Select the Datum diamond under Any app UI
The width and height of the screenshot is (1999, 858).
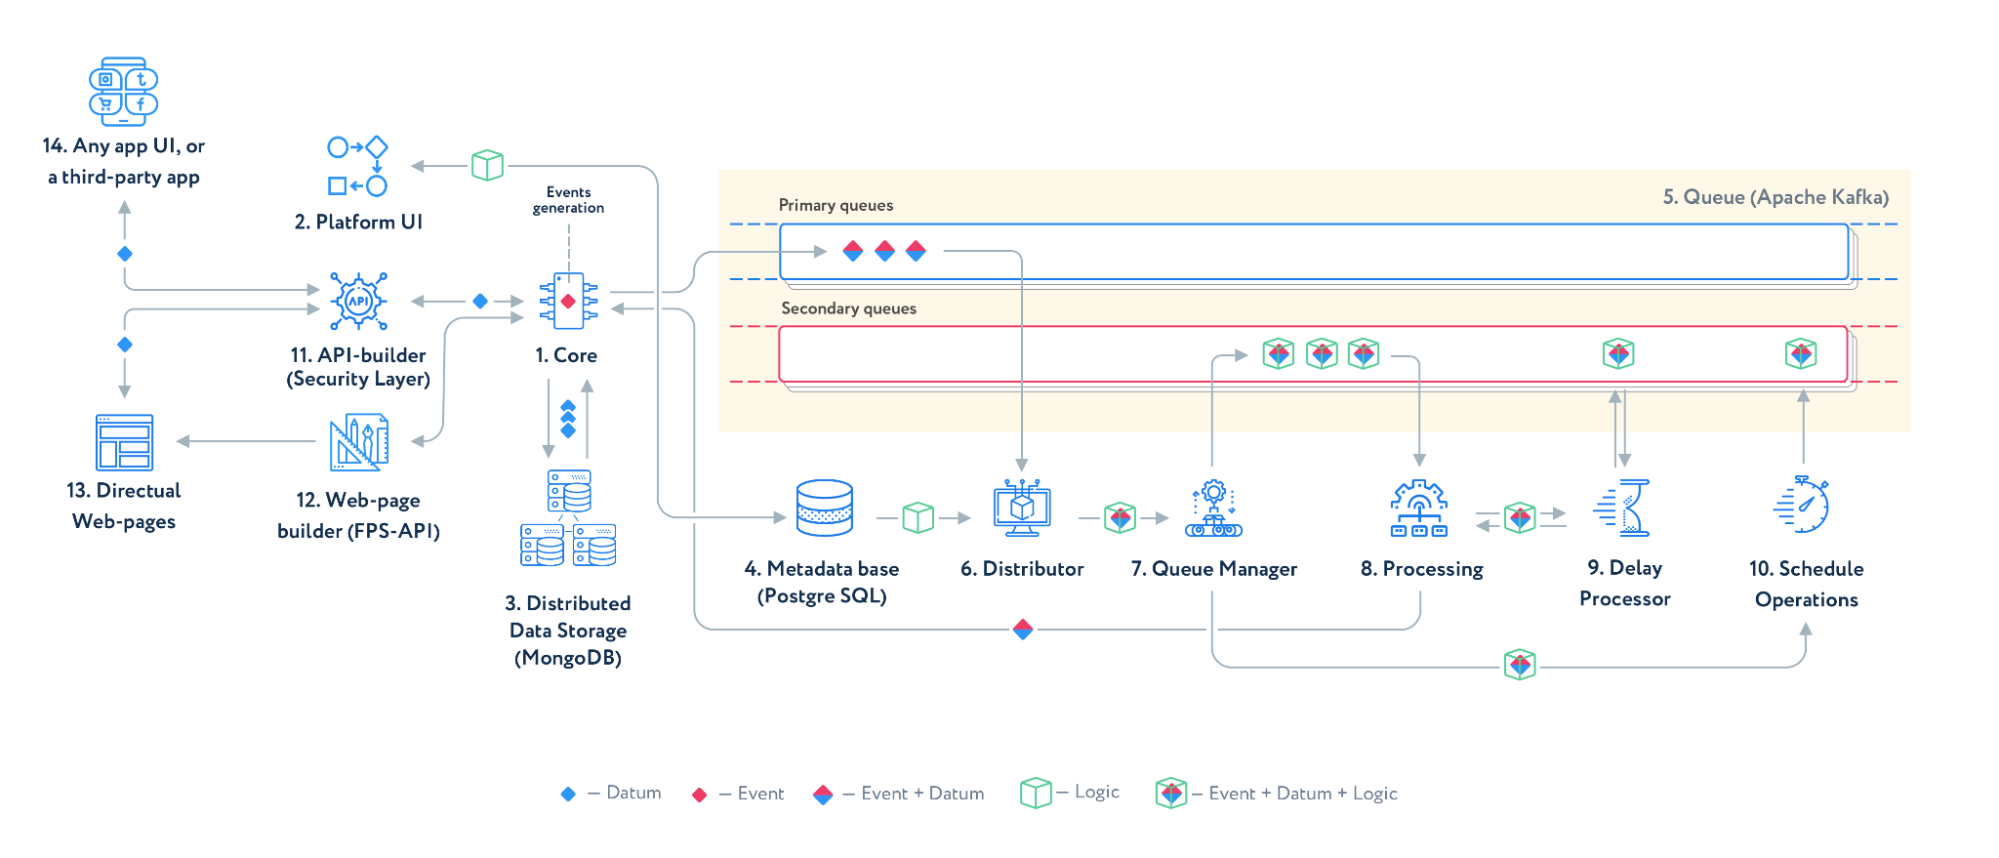tap(125, 254)
